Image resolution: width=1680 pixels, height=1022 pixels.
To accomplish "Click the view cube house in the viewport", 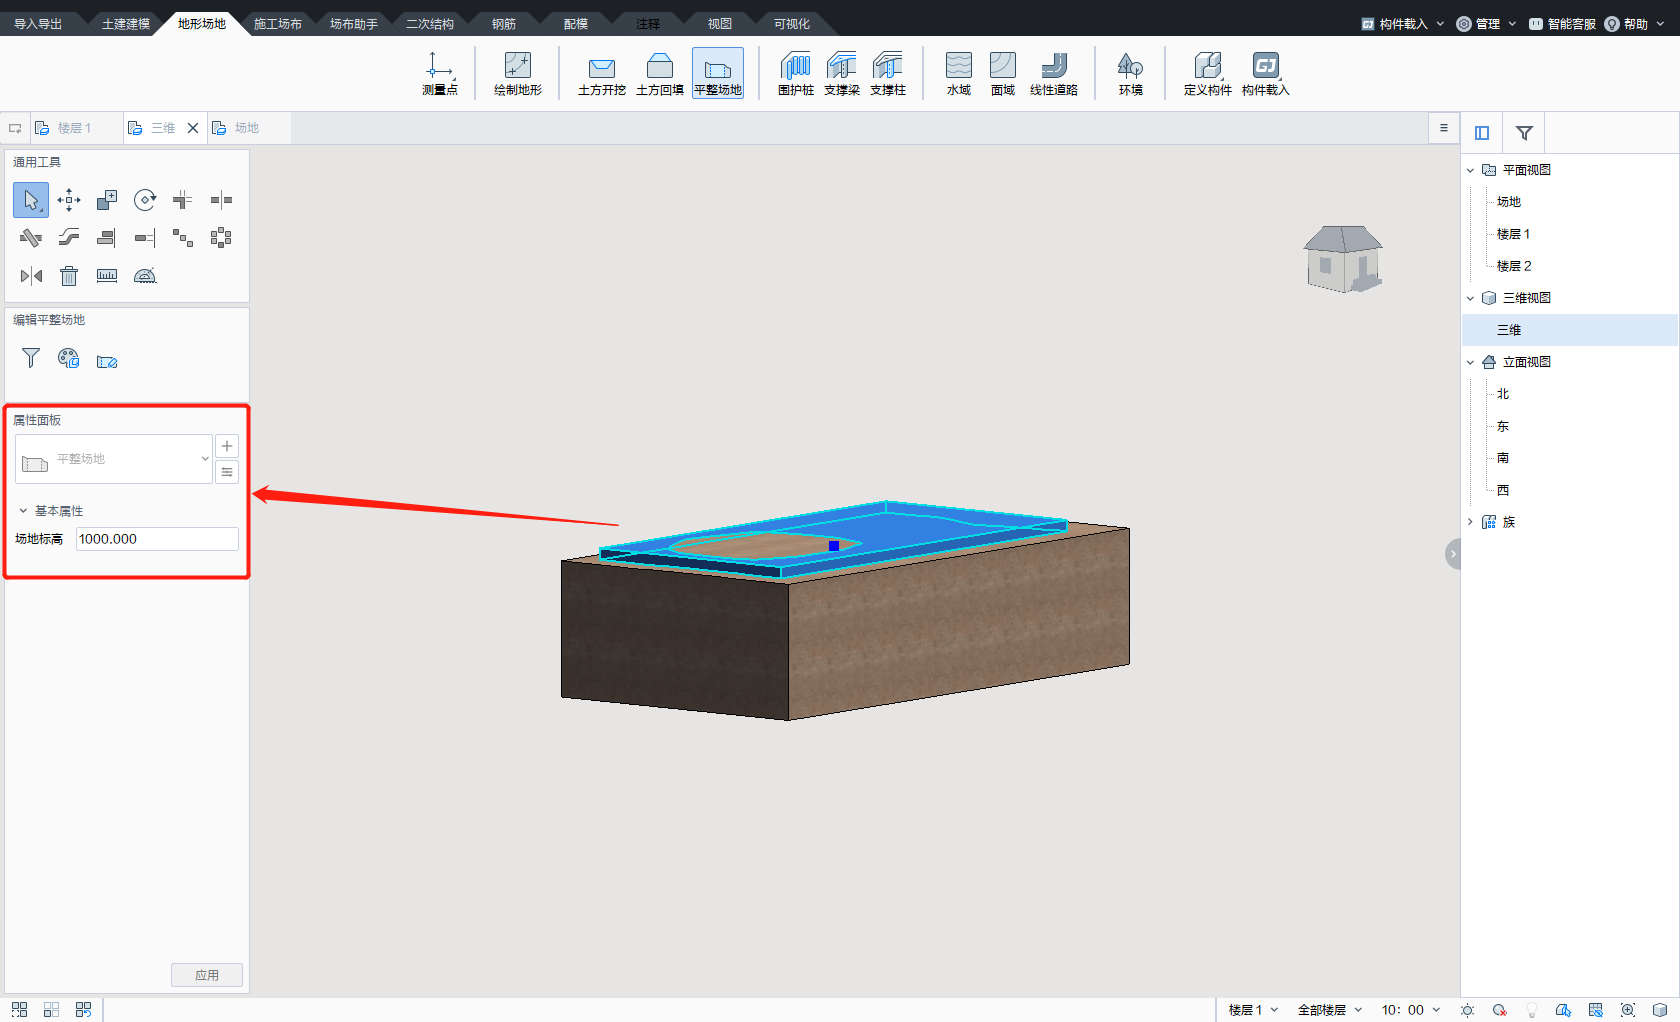I will point(1343,258).
